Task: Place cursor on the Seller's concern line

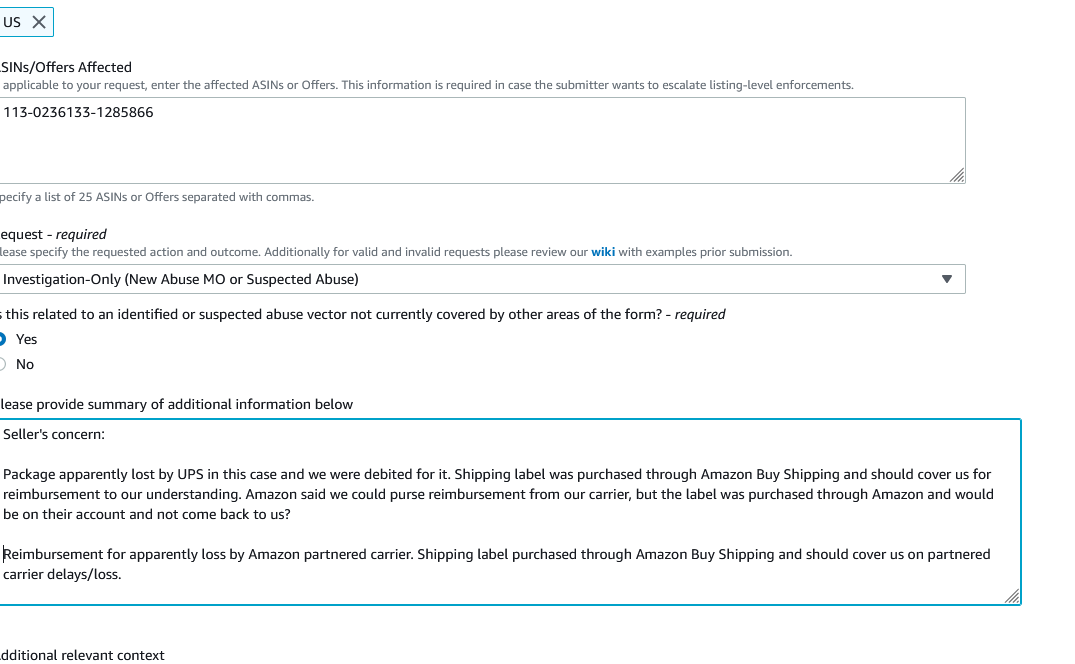Action: [x=54, y=434]
